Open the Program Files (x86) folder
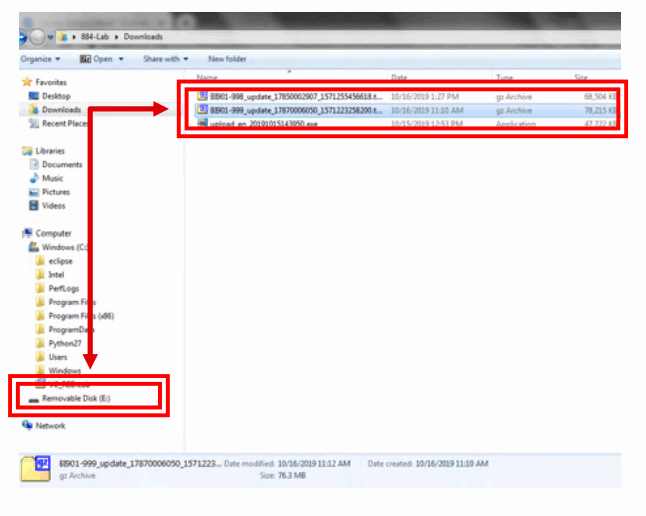The image size is (646, 516). (81, 316)
